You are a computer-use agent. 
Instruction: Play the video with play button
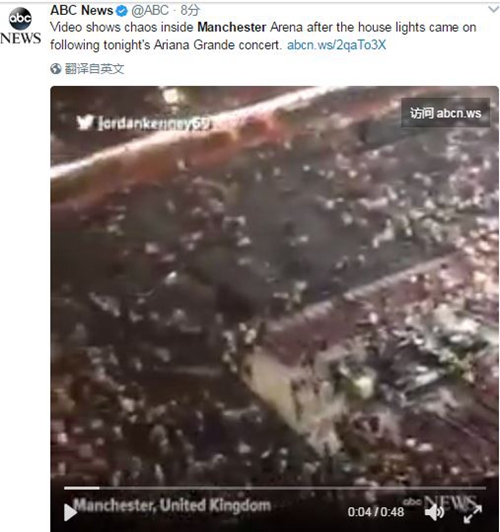(70, 512)
